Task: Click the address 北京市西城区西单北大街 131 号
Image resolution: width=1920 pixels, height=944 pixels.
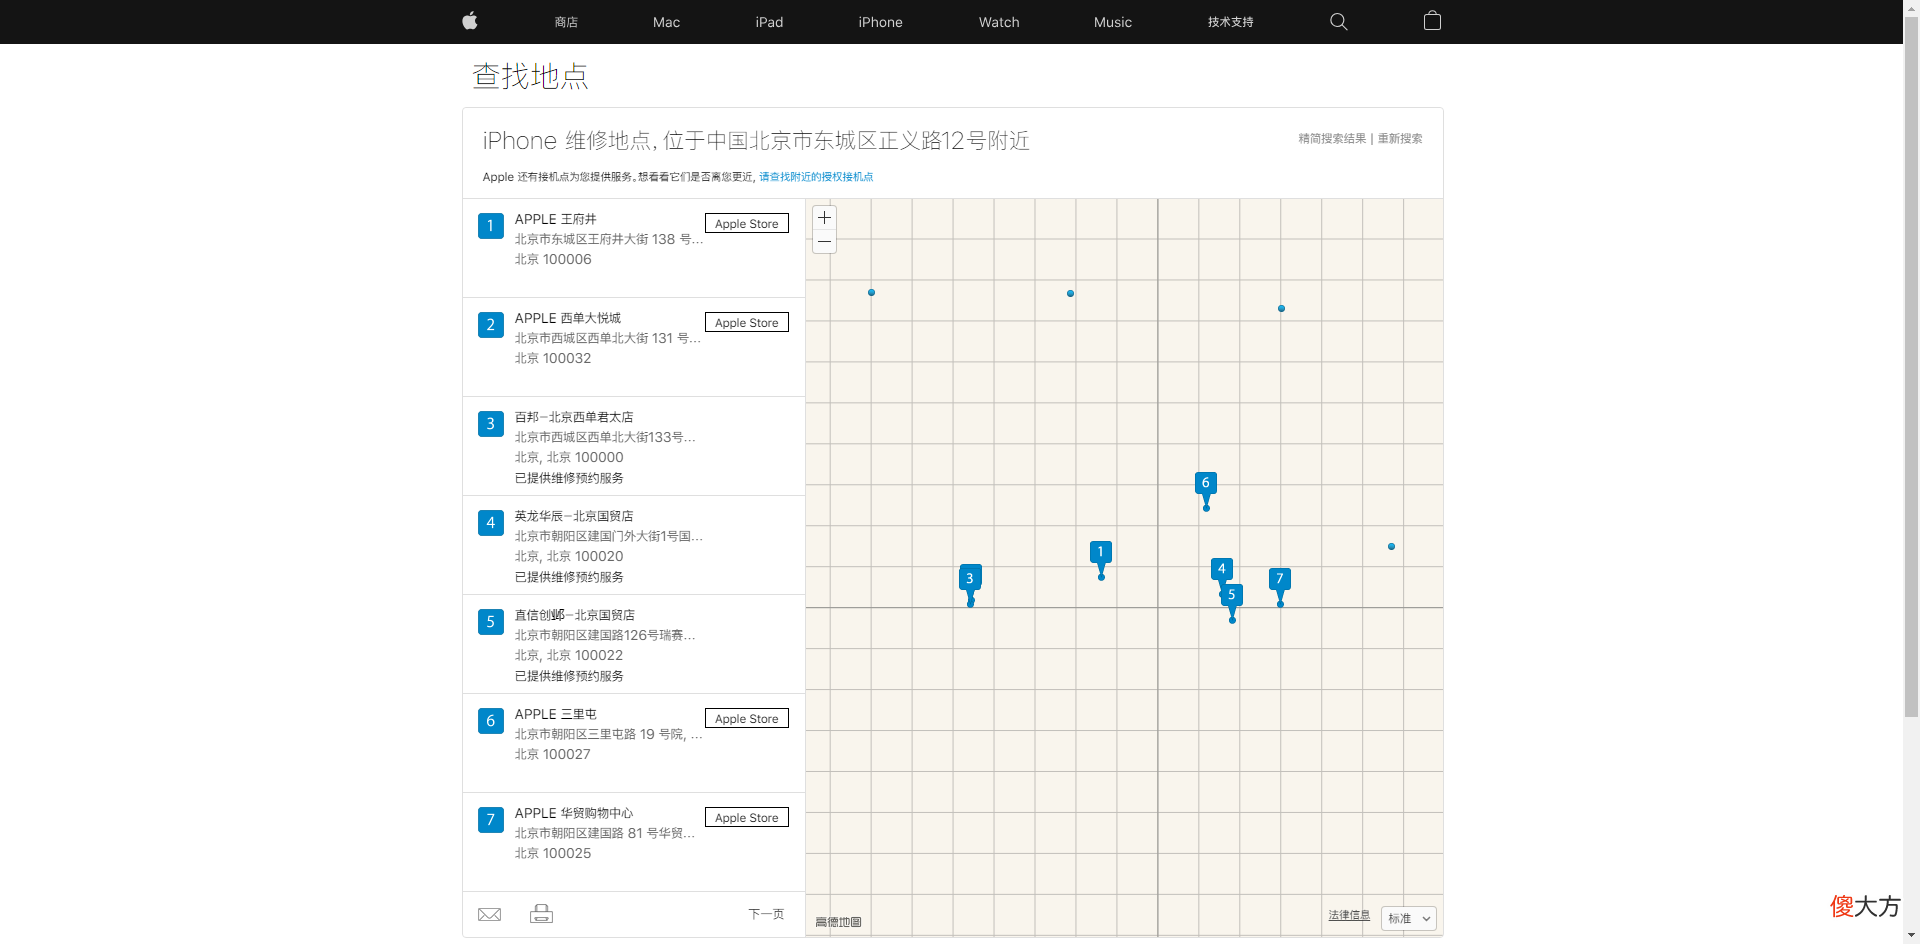Action: point(608,338)
